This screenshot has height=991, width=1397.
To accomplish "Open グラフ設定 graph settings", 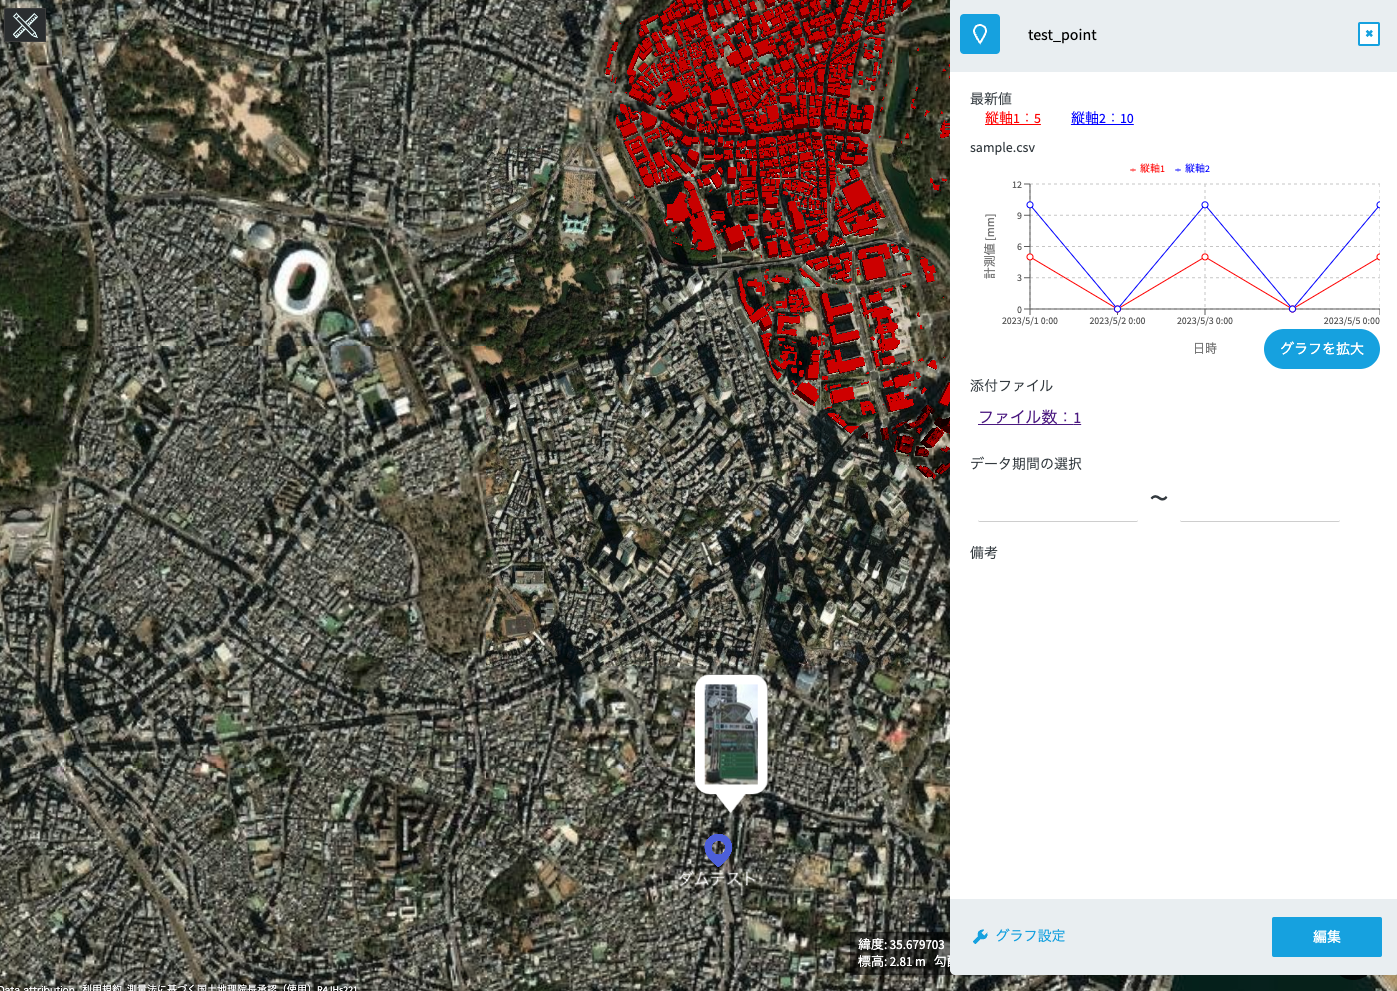I will 1030,936.
